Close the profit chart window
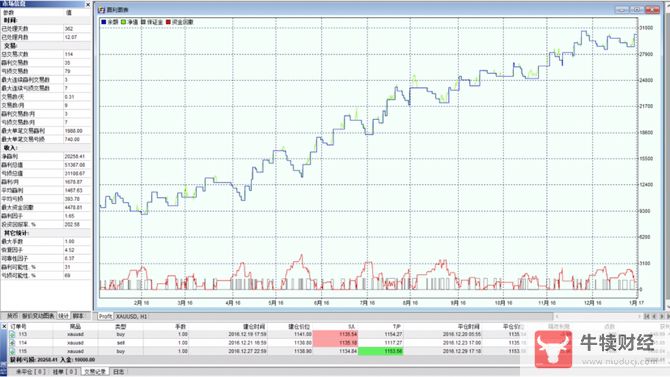The image size is (670, 377). coord(652,9)
